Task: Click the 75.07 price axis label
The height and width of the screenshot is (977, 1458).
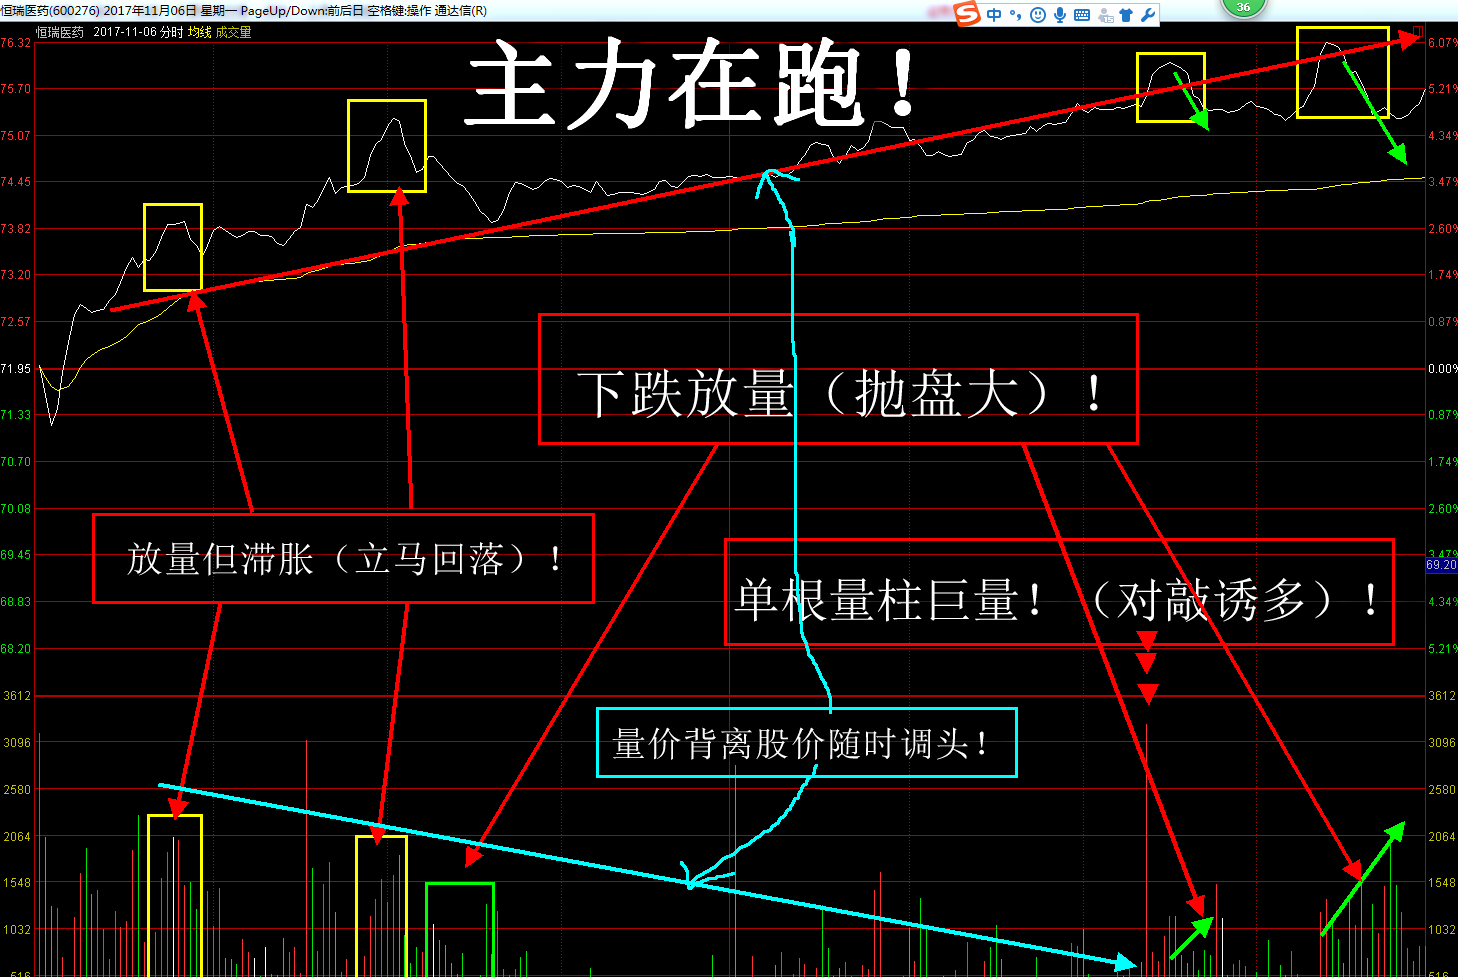Action: pyautogui.click(x=15, y=136)
